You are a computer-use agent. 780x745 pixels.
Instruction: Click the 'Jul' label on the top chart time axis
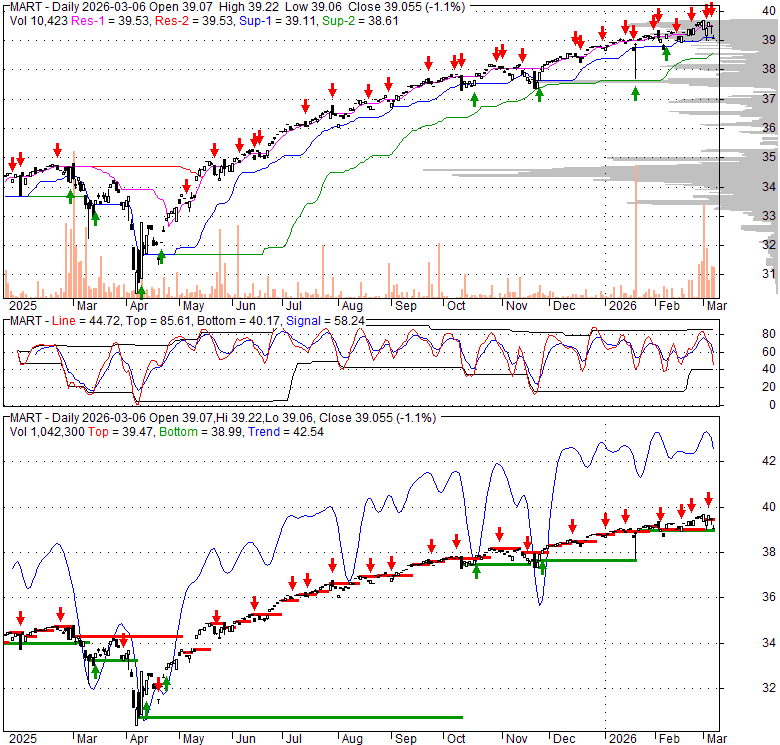293,306
